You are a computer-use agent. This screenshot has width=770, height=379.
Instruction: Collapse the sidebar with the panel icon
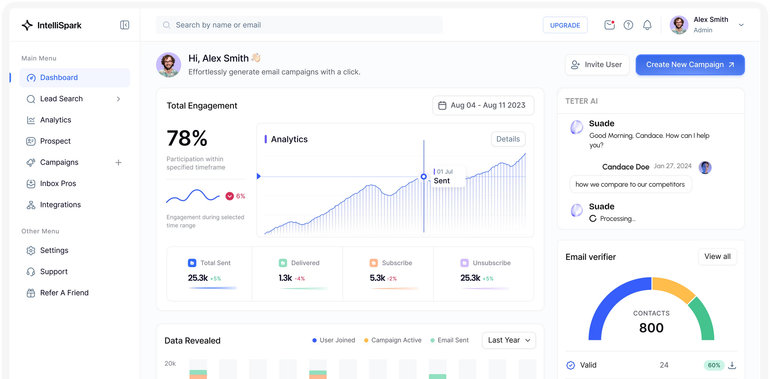pyautogui.click(x=125, y=25)
